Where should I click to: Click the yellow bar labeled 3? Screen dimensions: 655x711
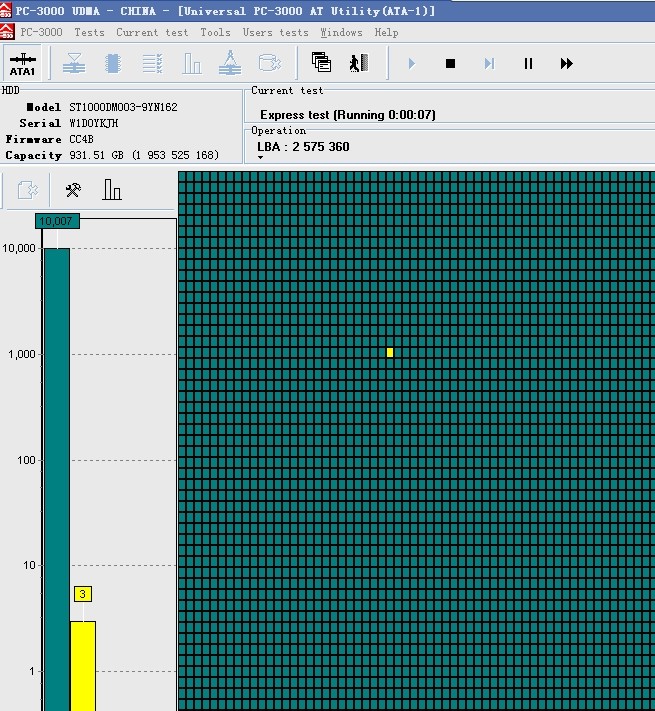(x=83, y=665)
